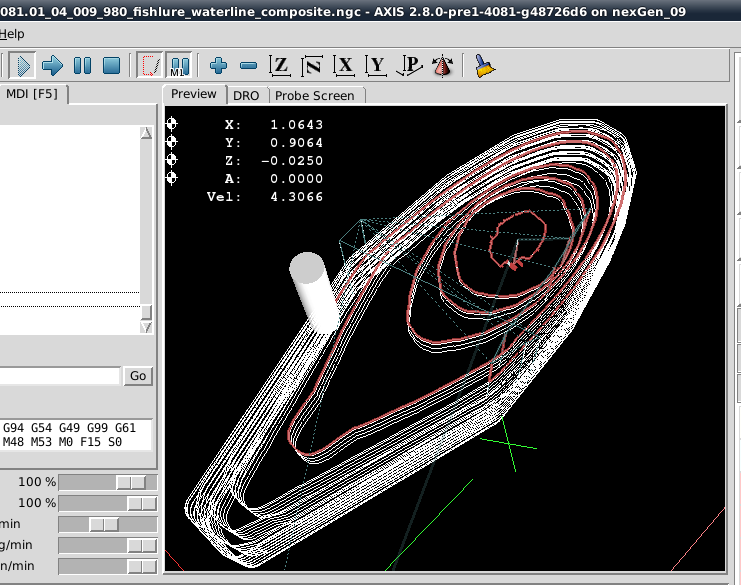Toggle the M1 optional pause button

179,66
